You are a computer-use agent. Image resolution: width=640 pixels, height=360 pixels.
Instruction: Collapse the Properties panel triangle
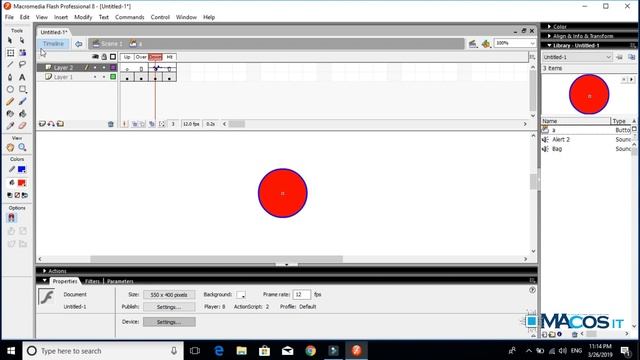click(44, 281)
